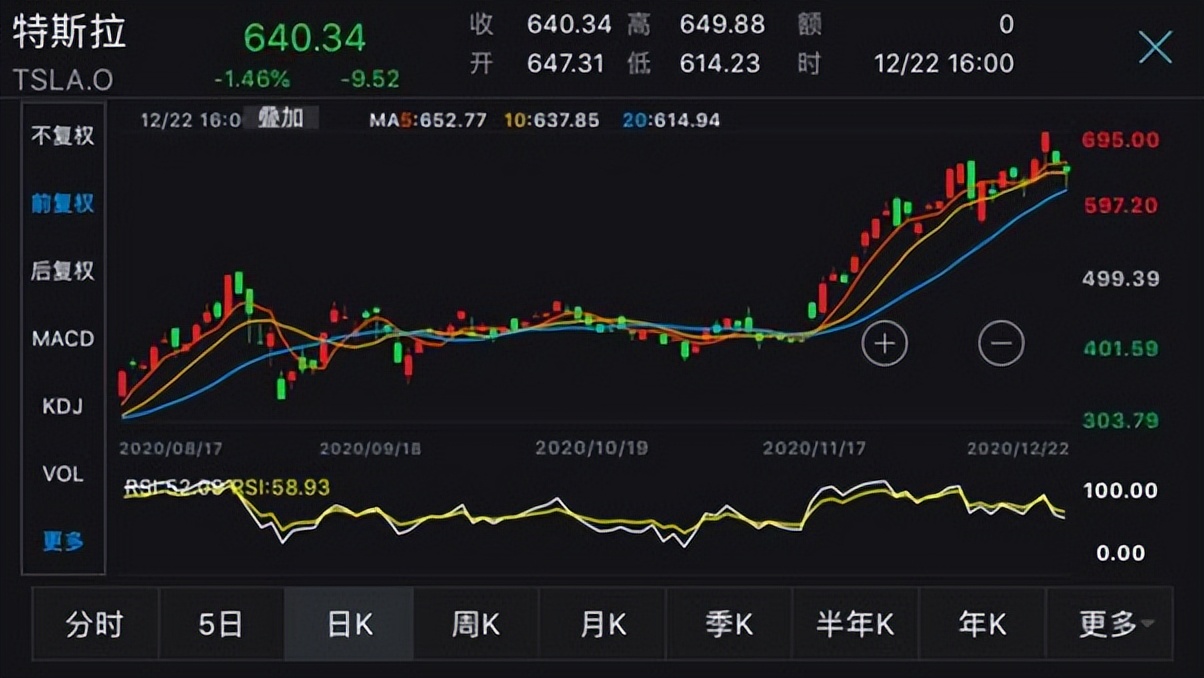The image size is (1204, 678).
Task: Zoom out the chart with minus icon
Action: (x=1001, y=344)
